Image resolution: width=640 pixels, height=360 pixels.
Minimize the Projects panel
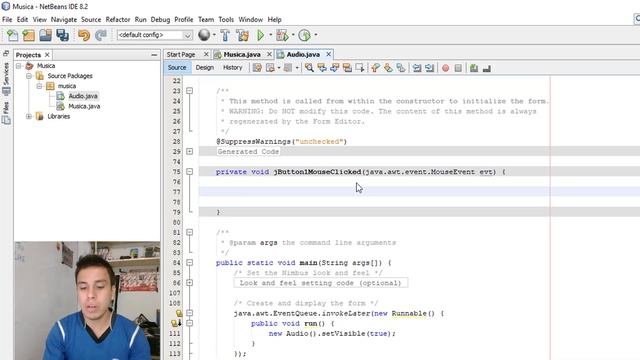point(154,55)
